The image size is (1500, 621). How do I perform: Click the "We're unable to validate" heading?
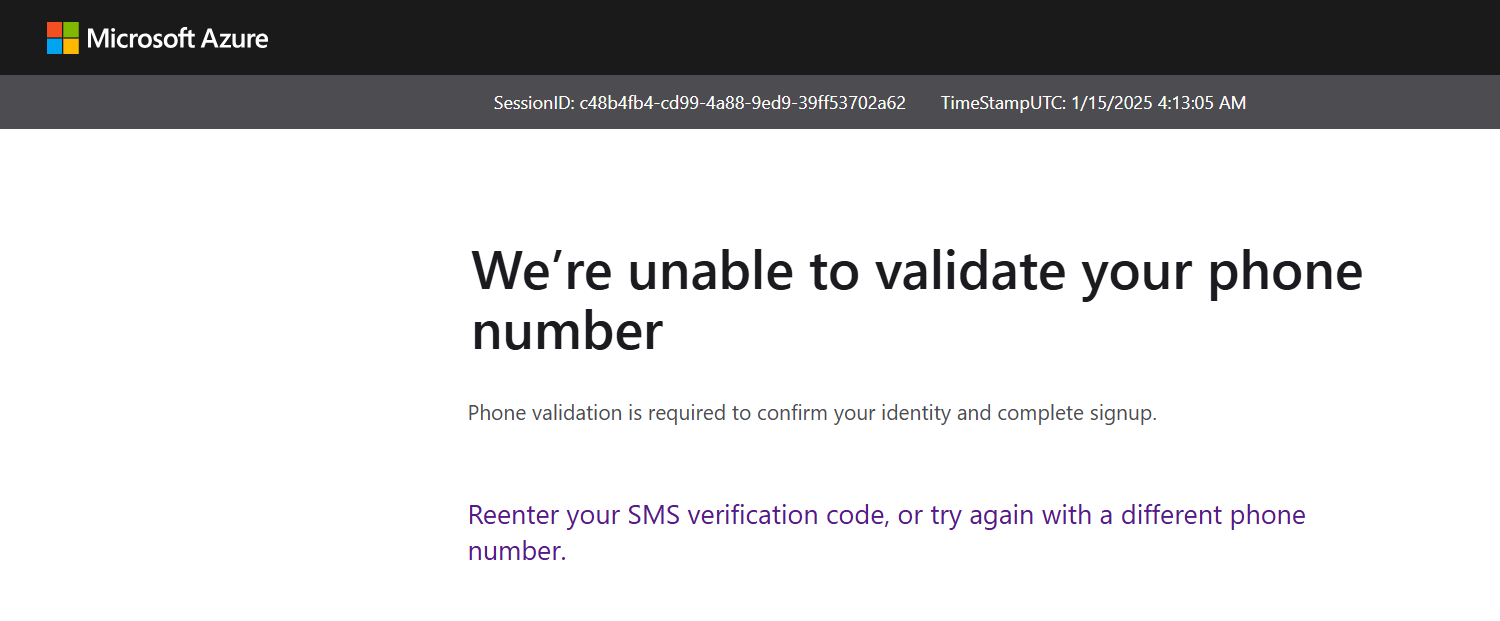click(917, 299)
